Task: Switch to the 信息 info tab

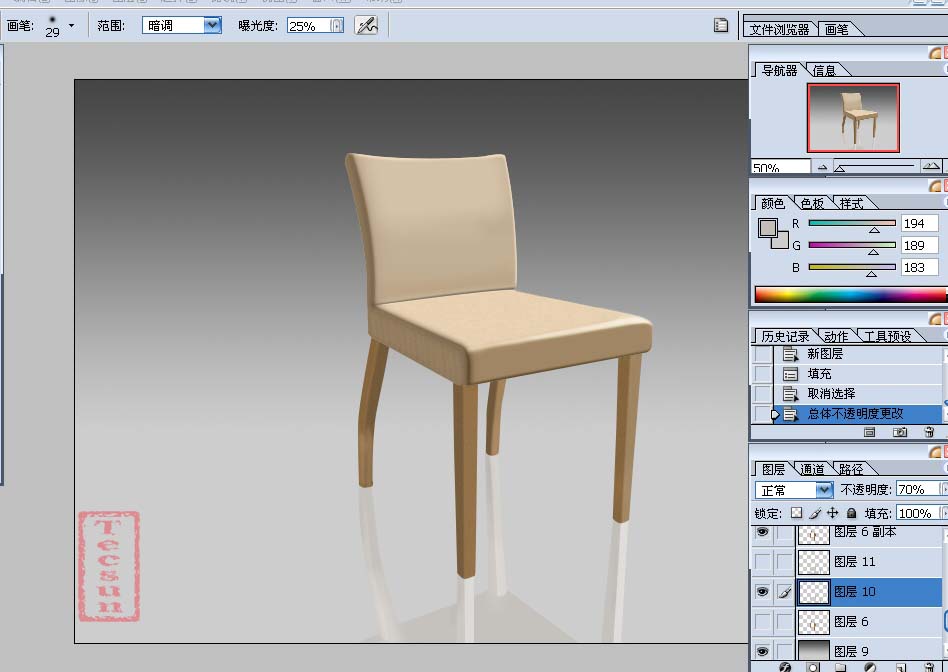Action: 824,70
